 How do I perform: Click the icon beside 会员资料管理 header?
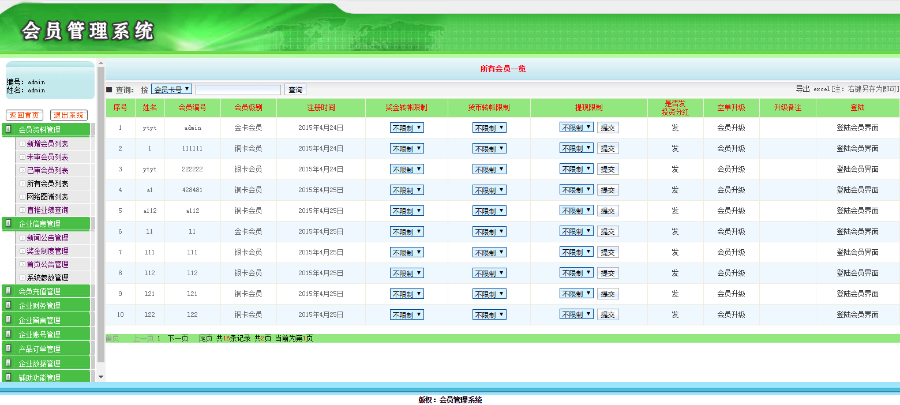coord(10,130)
